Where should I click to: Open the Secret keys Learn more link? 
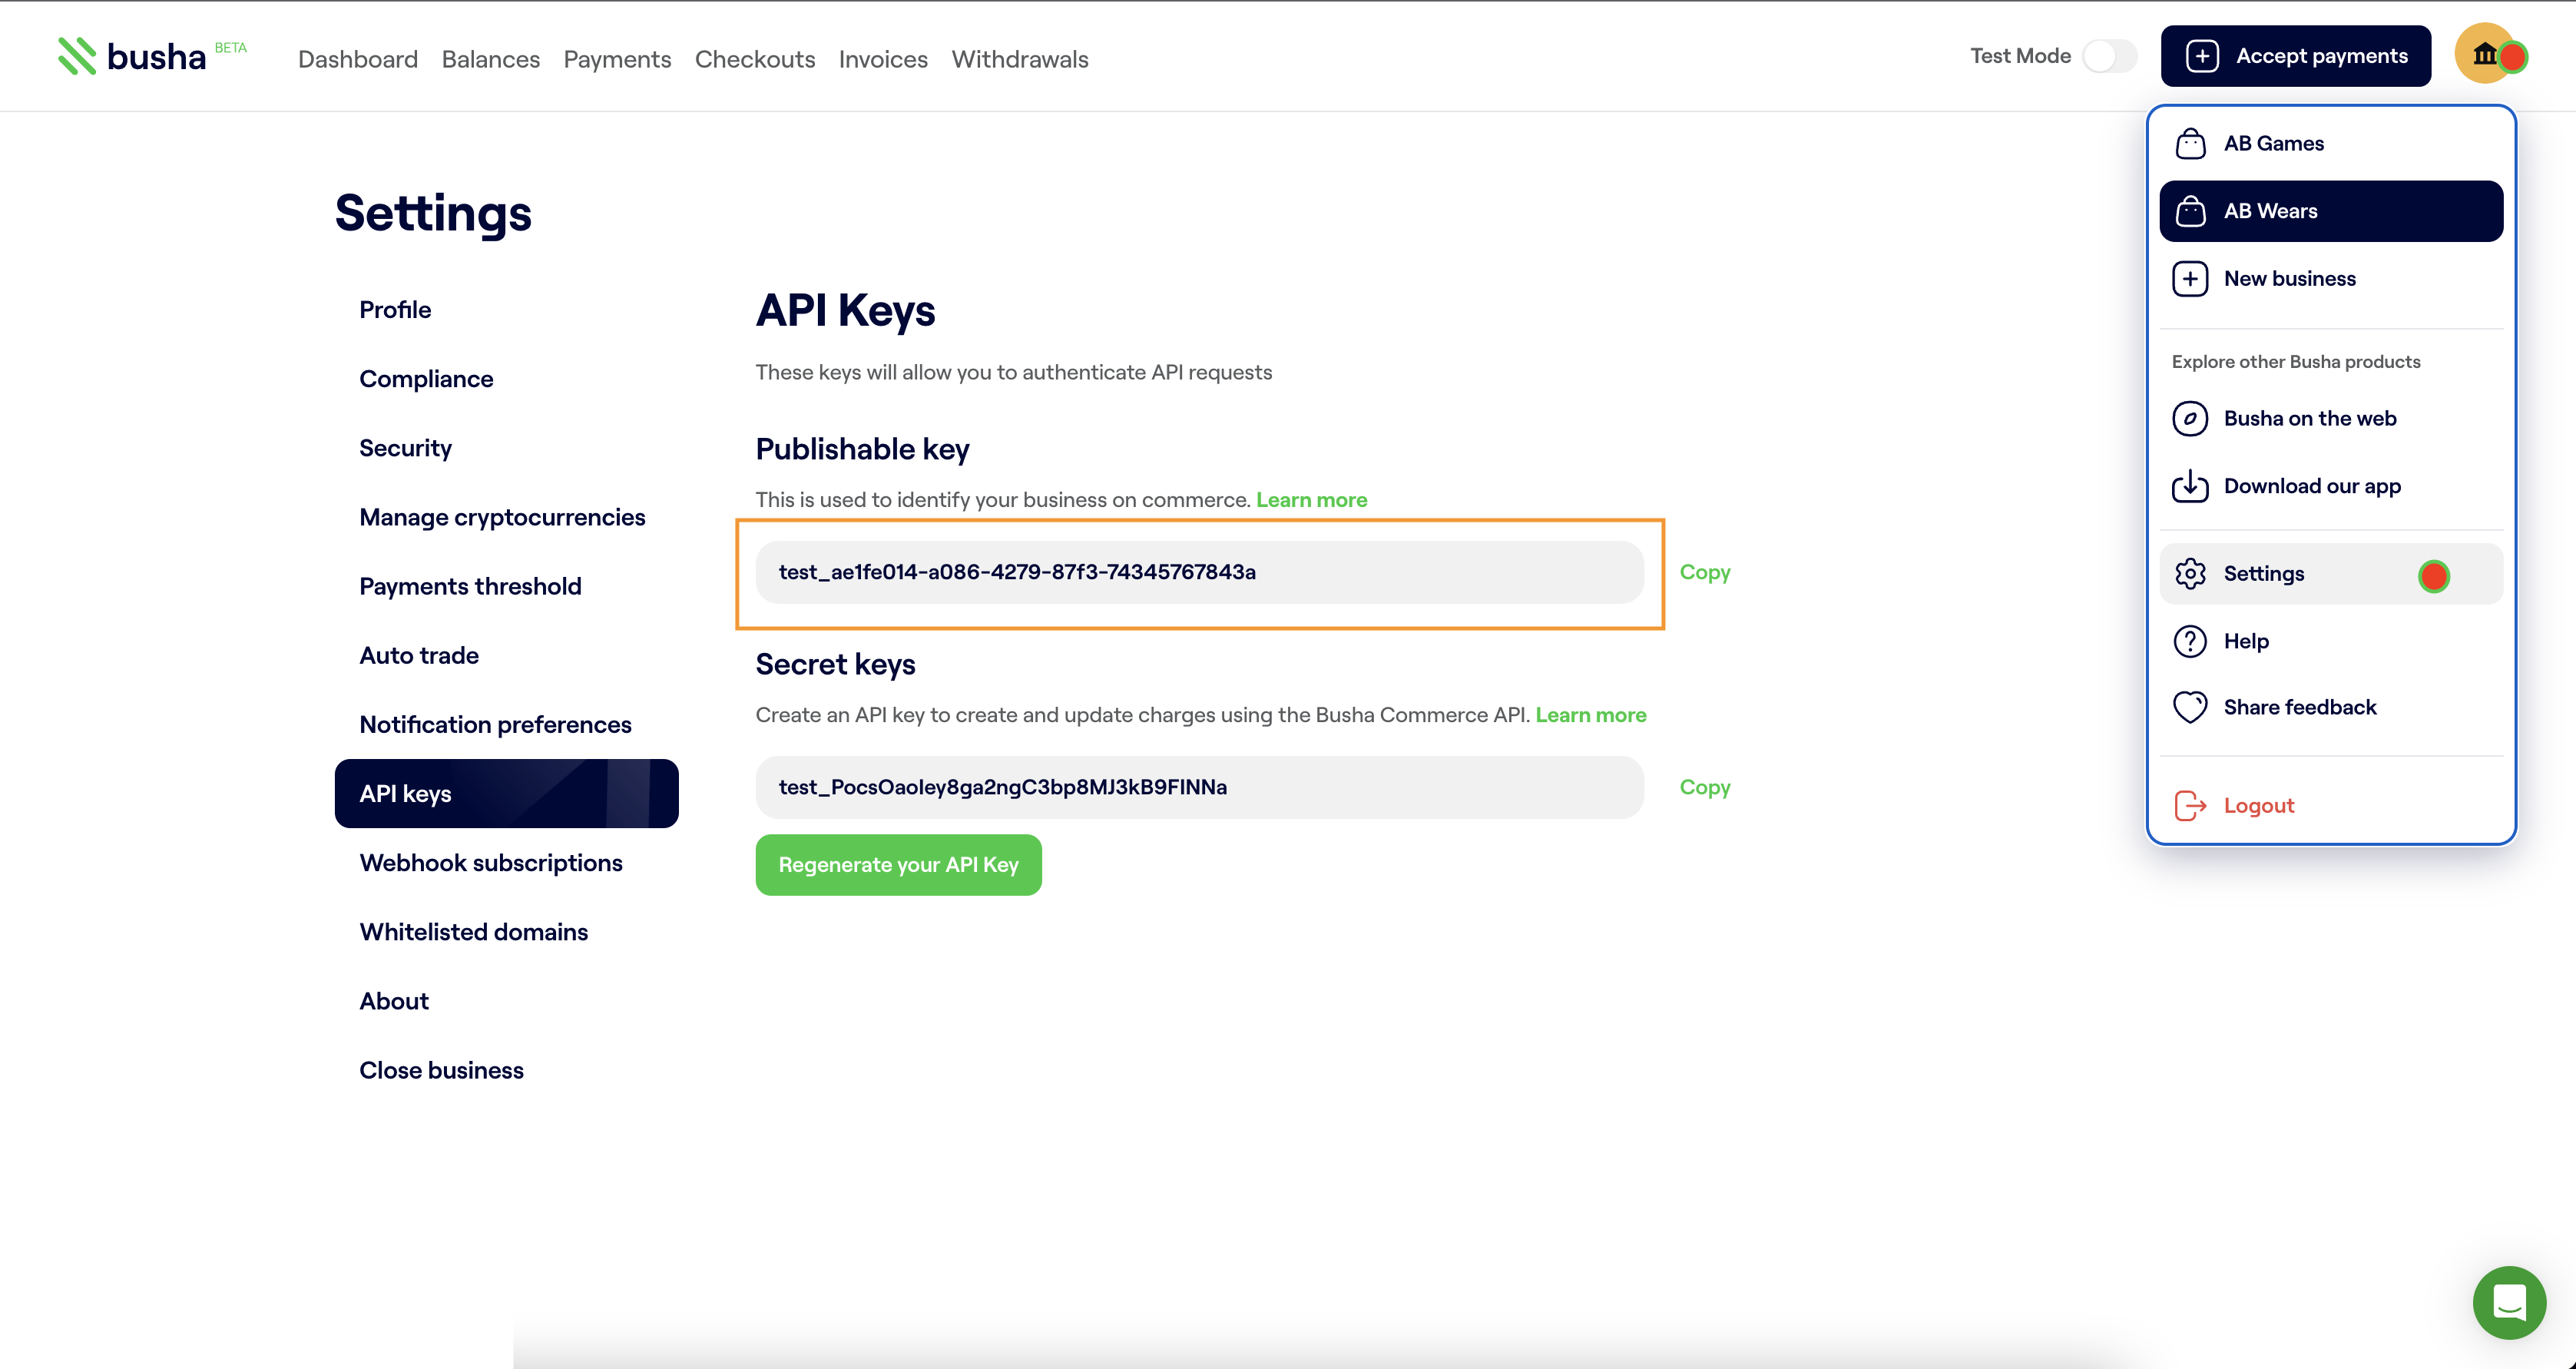(x=1590, y=715)
